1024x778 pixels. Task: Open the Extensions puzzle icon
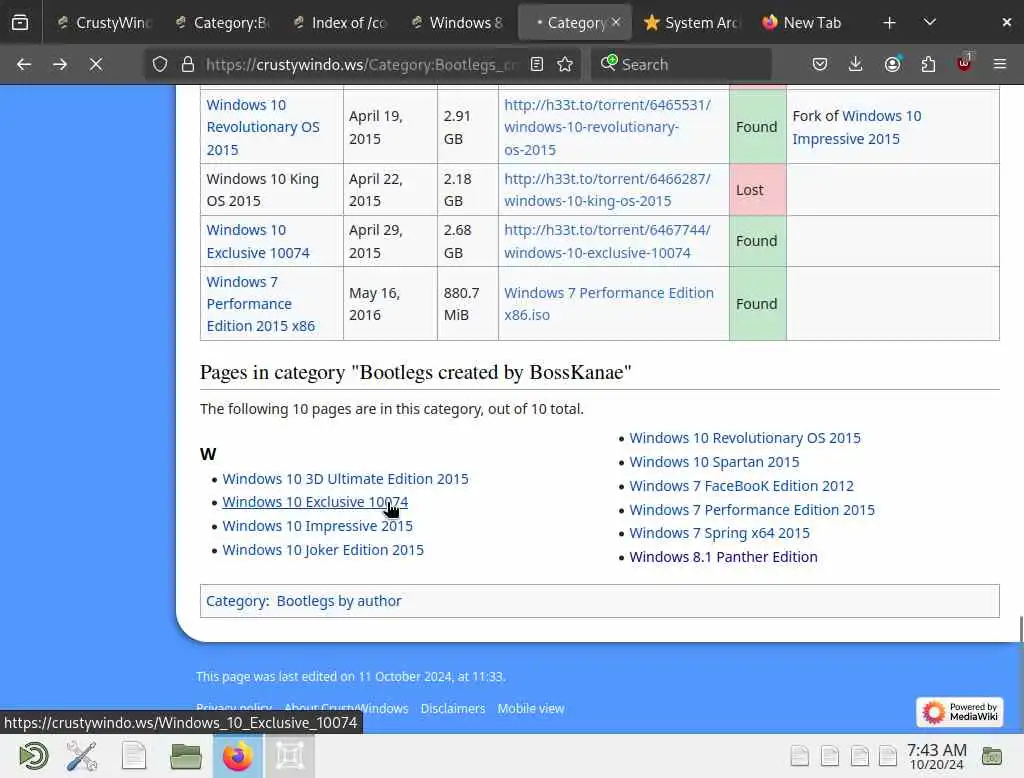coord(928,64)
